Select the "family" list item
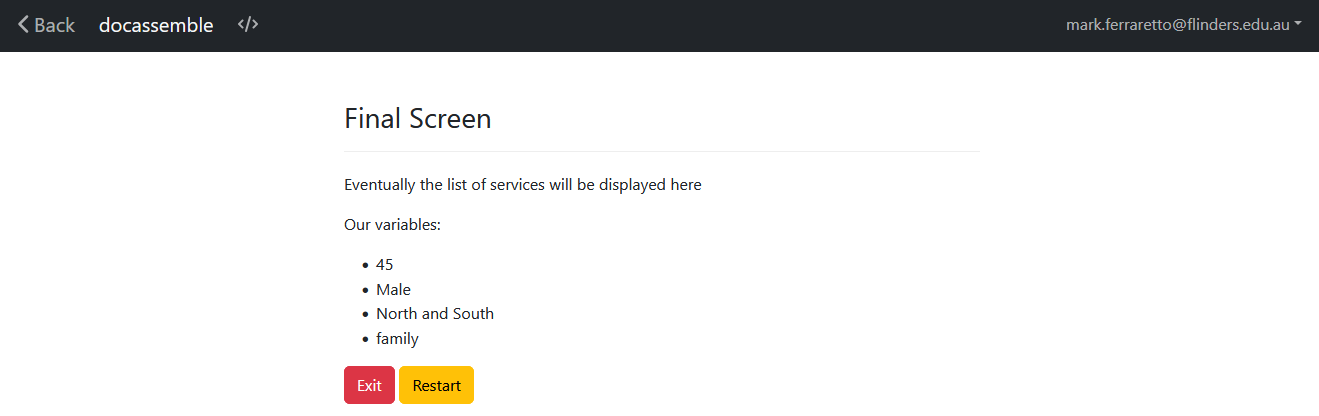Screen dimensions: 1319x416 point(397,339)
